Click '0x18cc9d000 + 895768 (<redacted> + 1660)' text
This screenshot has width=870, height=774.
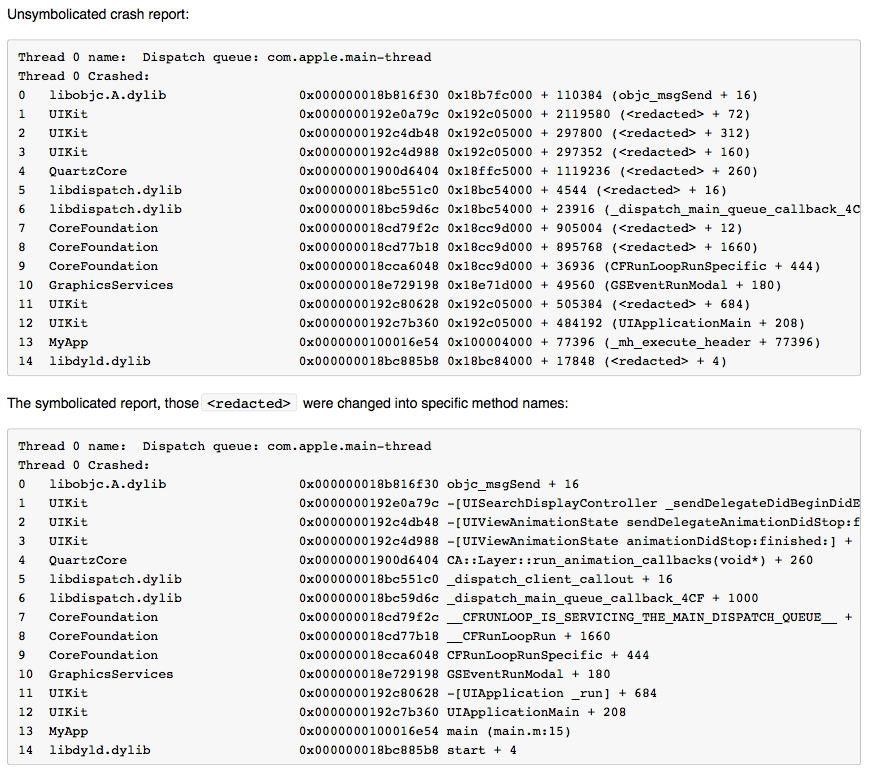point(603,247)
